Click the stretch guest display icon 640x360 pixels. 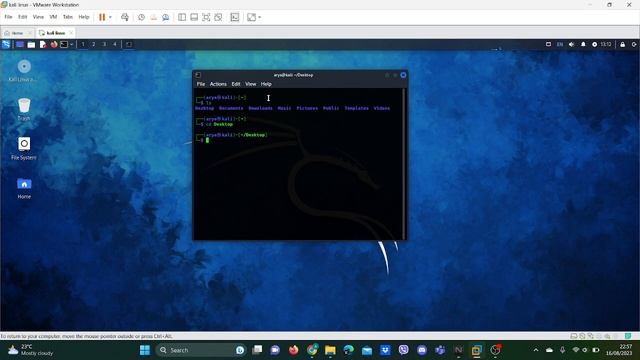[251, 17]
